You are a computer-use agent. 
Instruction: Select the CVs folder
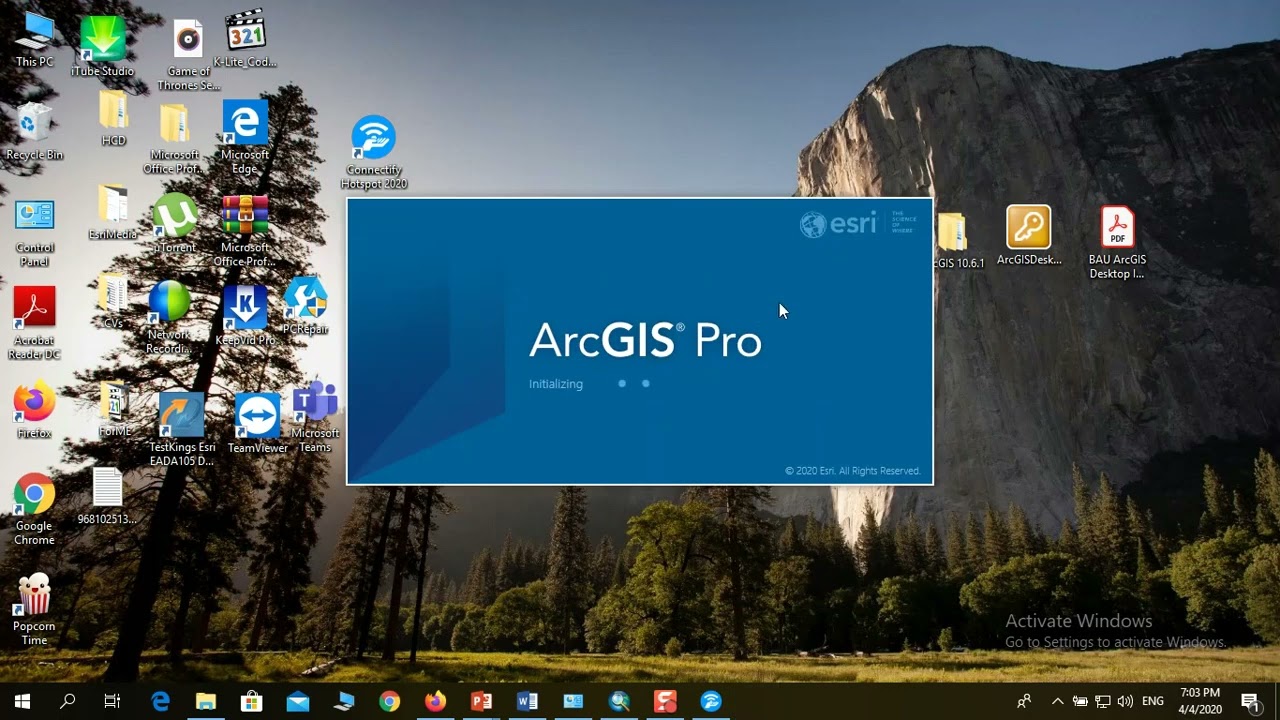point(113,303)
